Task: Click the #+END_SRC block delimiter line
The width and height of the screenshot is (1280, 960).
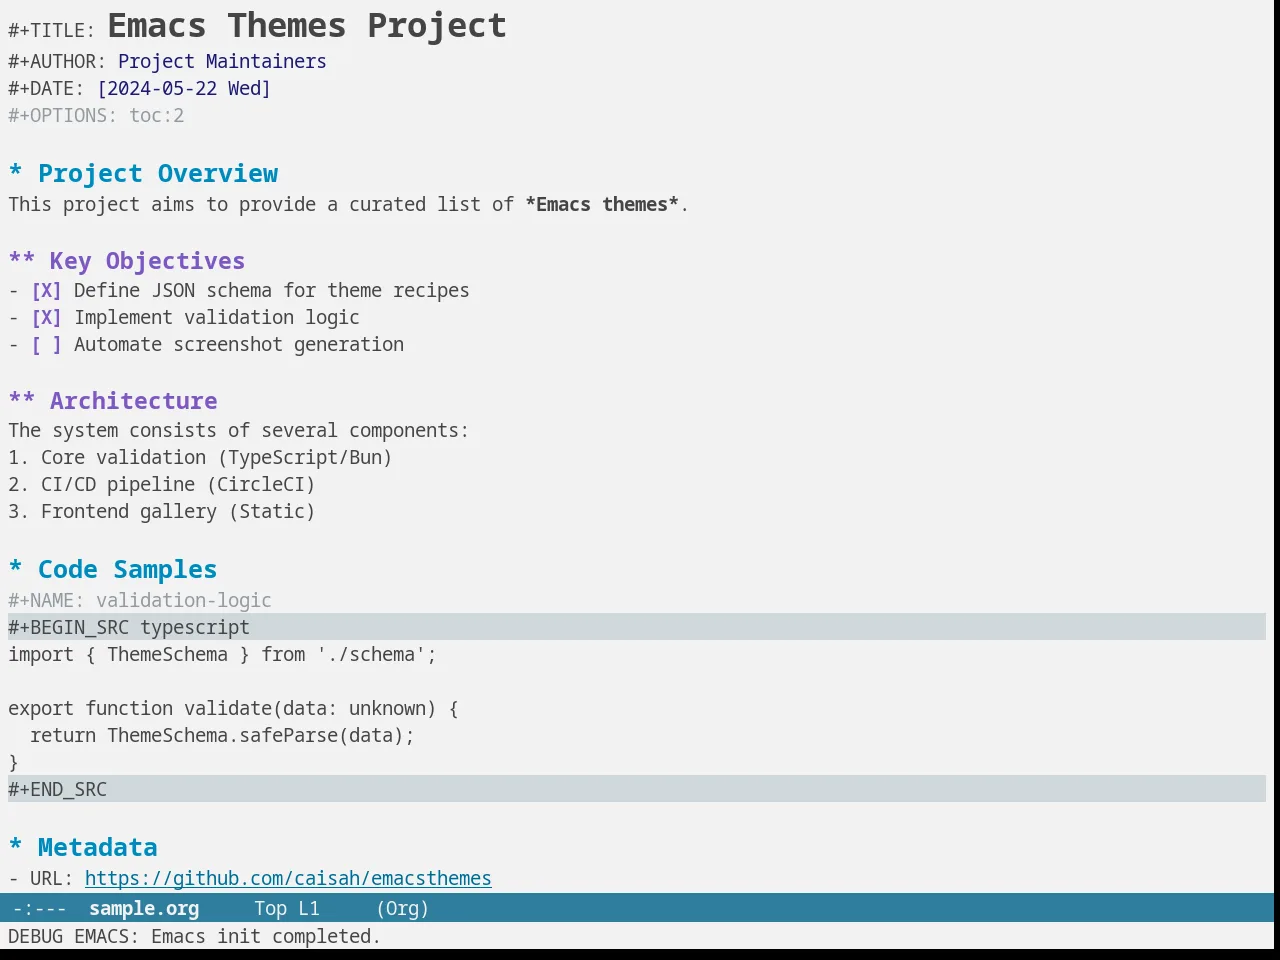Action: (637, 789)
